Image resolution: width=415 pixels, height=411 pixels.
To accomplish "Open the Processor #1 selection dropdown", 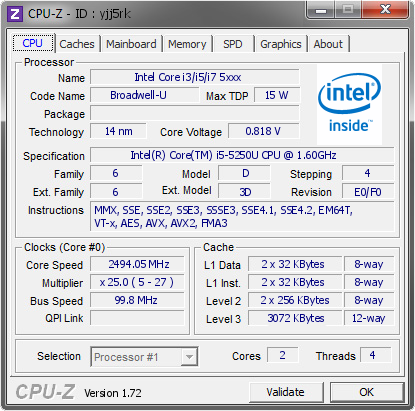I will [x=144, y=357].
